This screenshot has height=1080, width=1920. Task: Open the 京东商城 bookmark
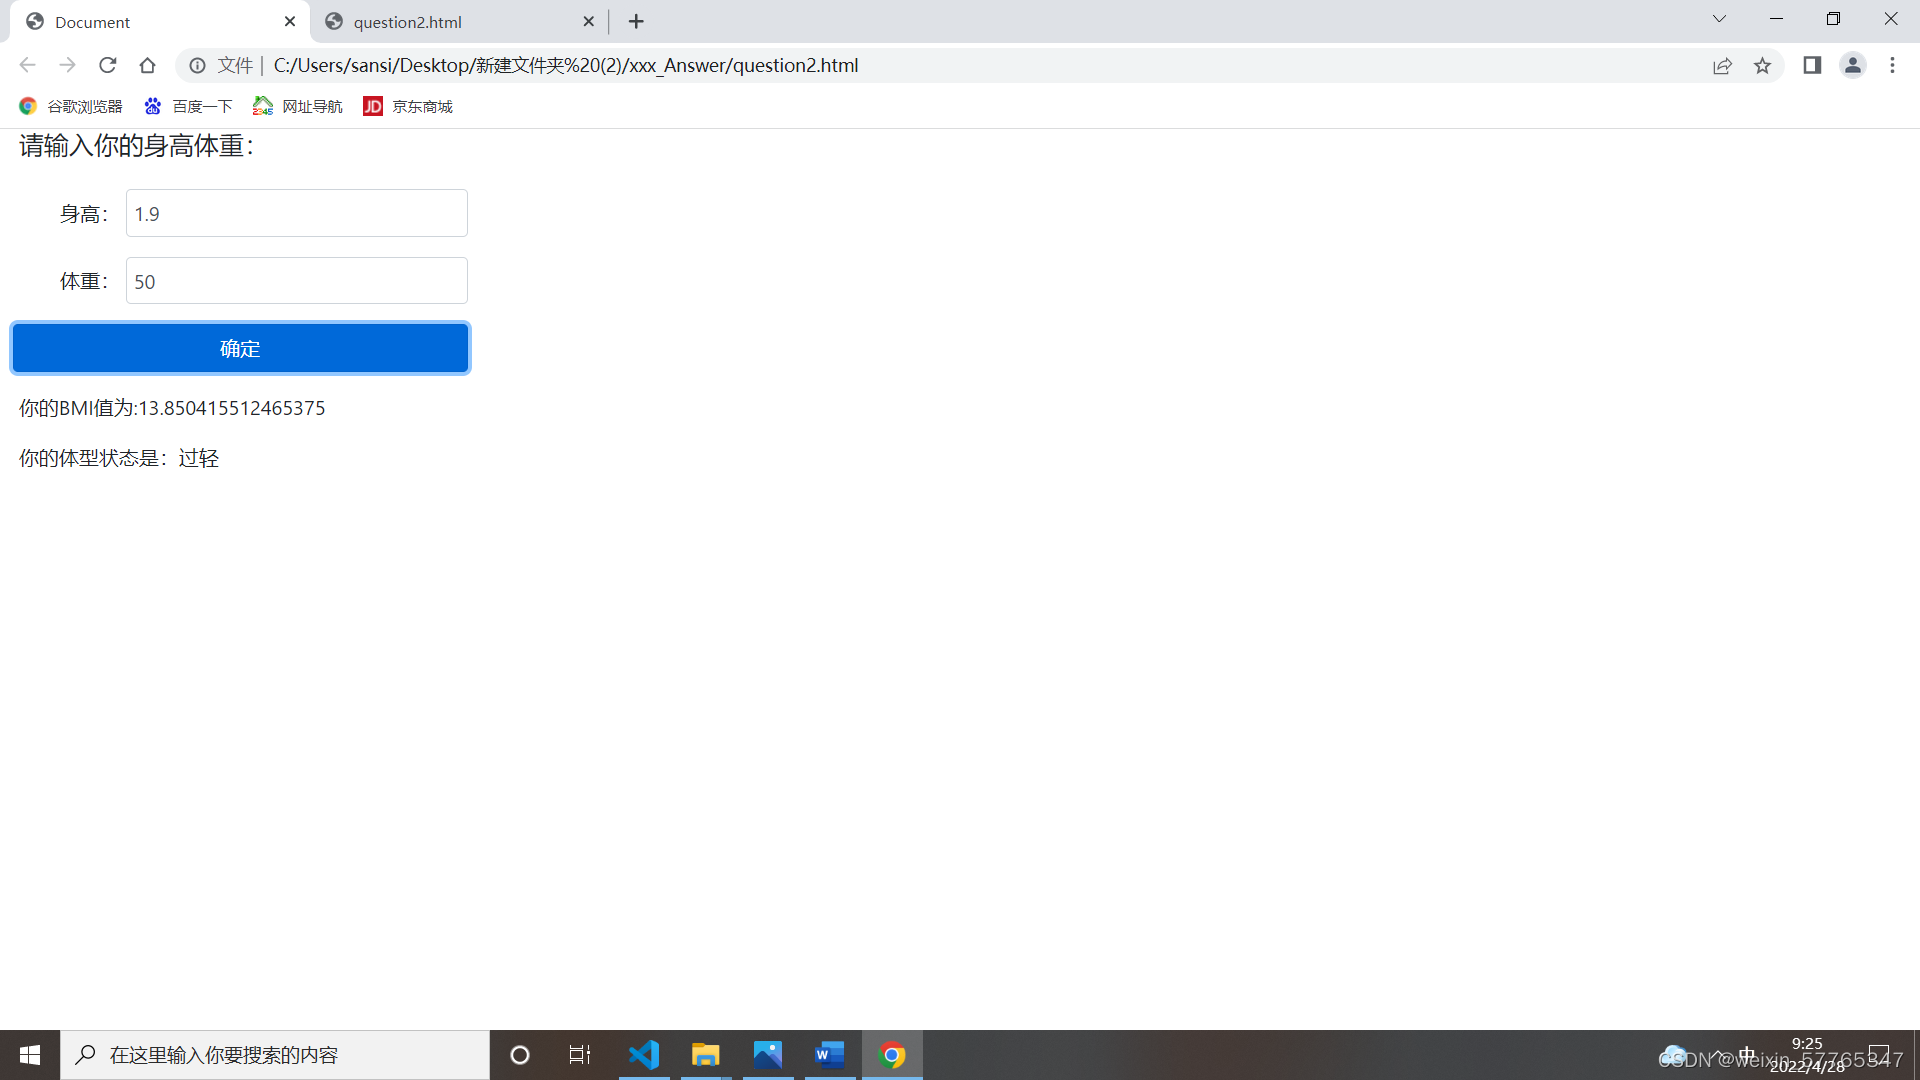click(409, 106)
